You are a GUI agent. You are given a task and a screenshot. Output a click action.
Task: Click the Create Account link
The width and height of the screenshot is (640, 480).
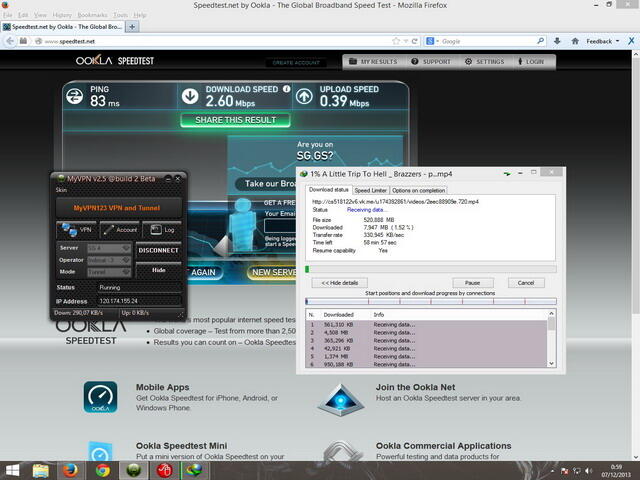pyautogui.click(x=296, y=62)
